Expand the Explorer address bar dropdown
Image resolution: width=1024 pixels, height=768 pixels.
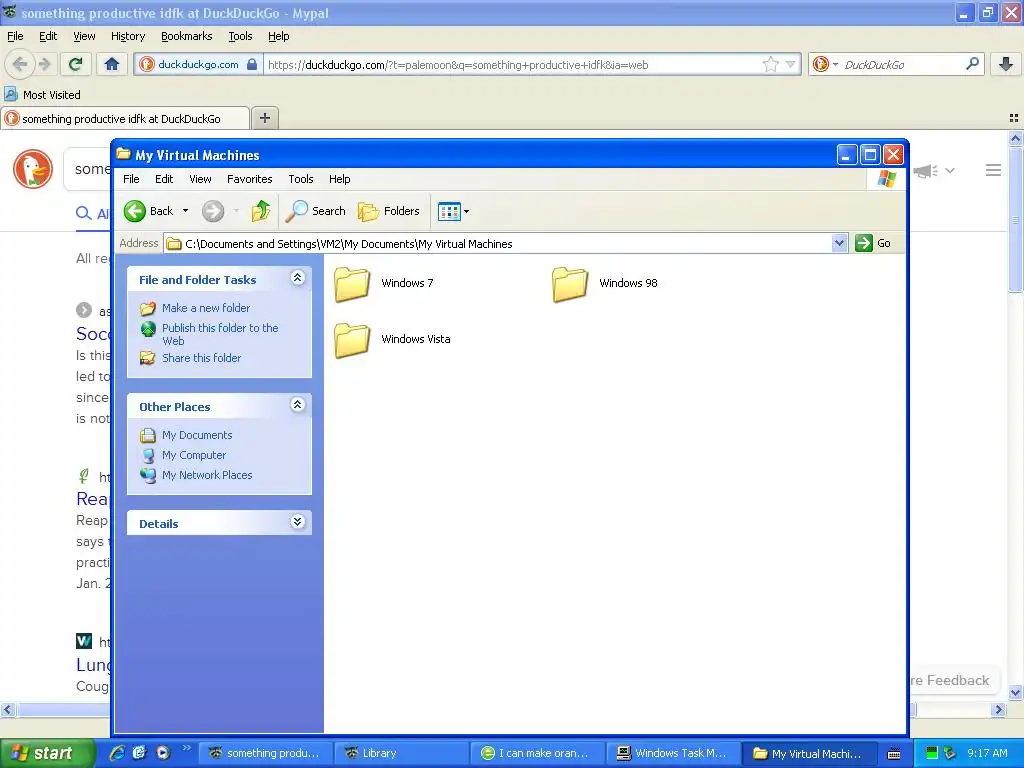pos(840,244)
